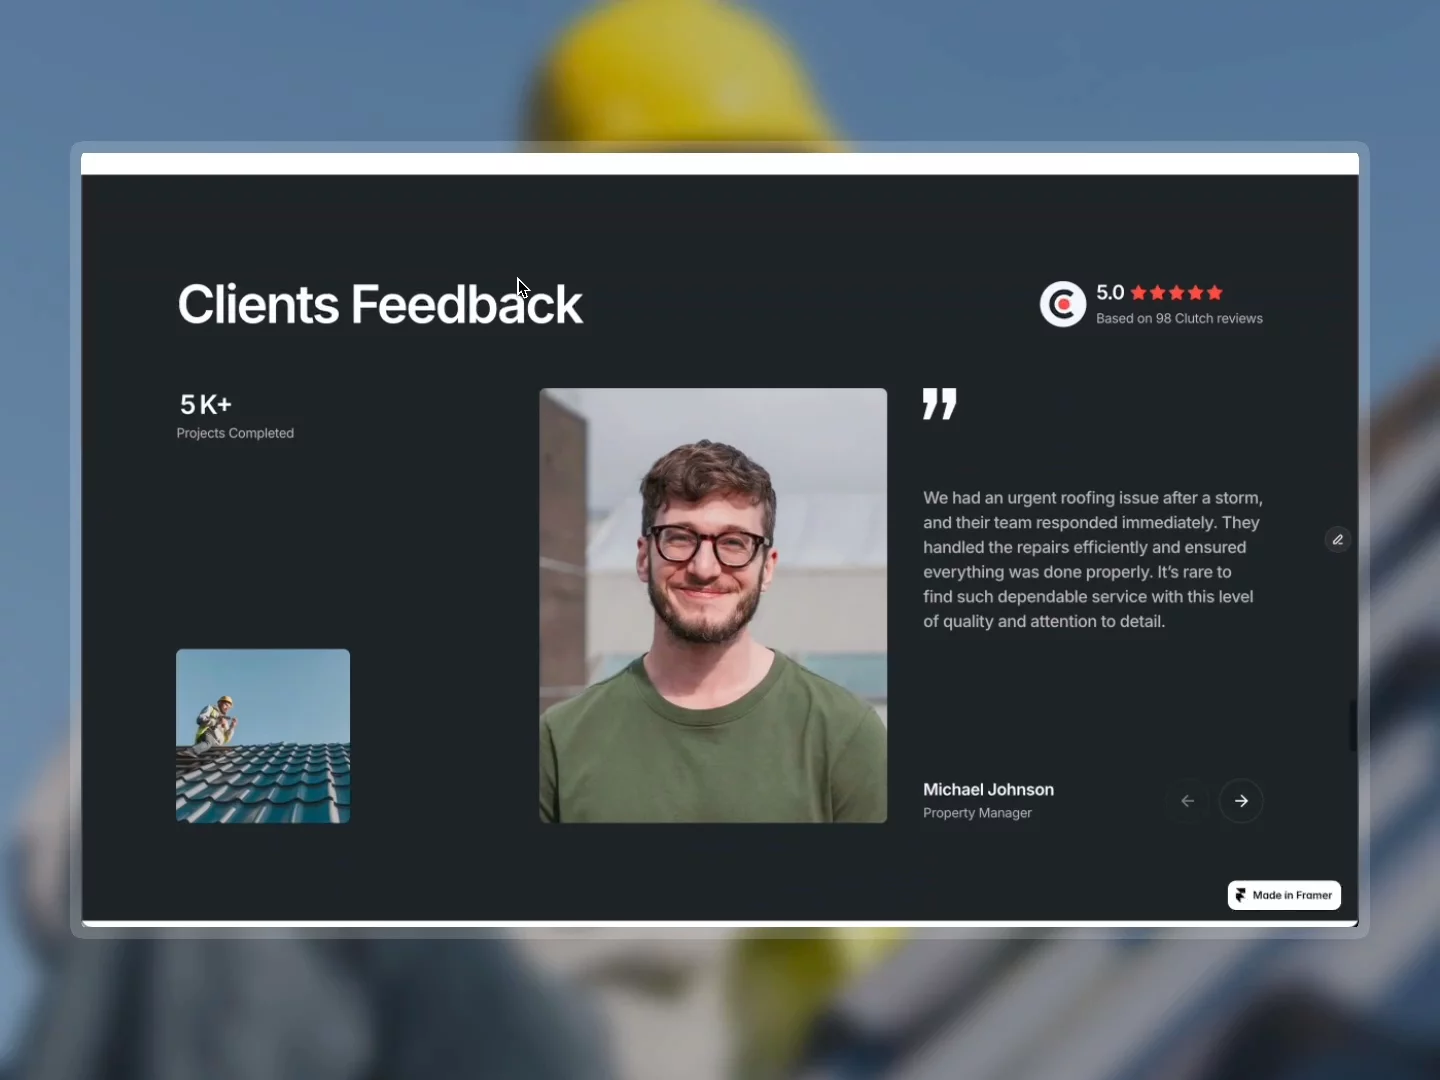This screenshot has width=1440, height=1080.
Task: Click the Made in Framer badge
Action: click(x=1284, y=895)
